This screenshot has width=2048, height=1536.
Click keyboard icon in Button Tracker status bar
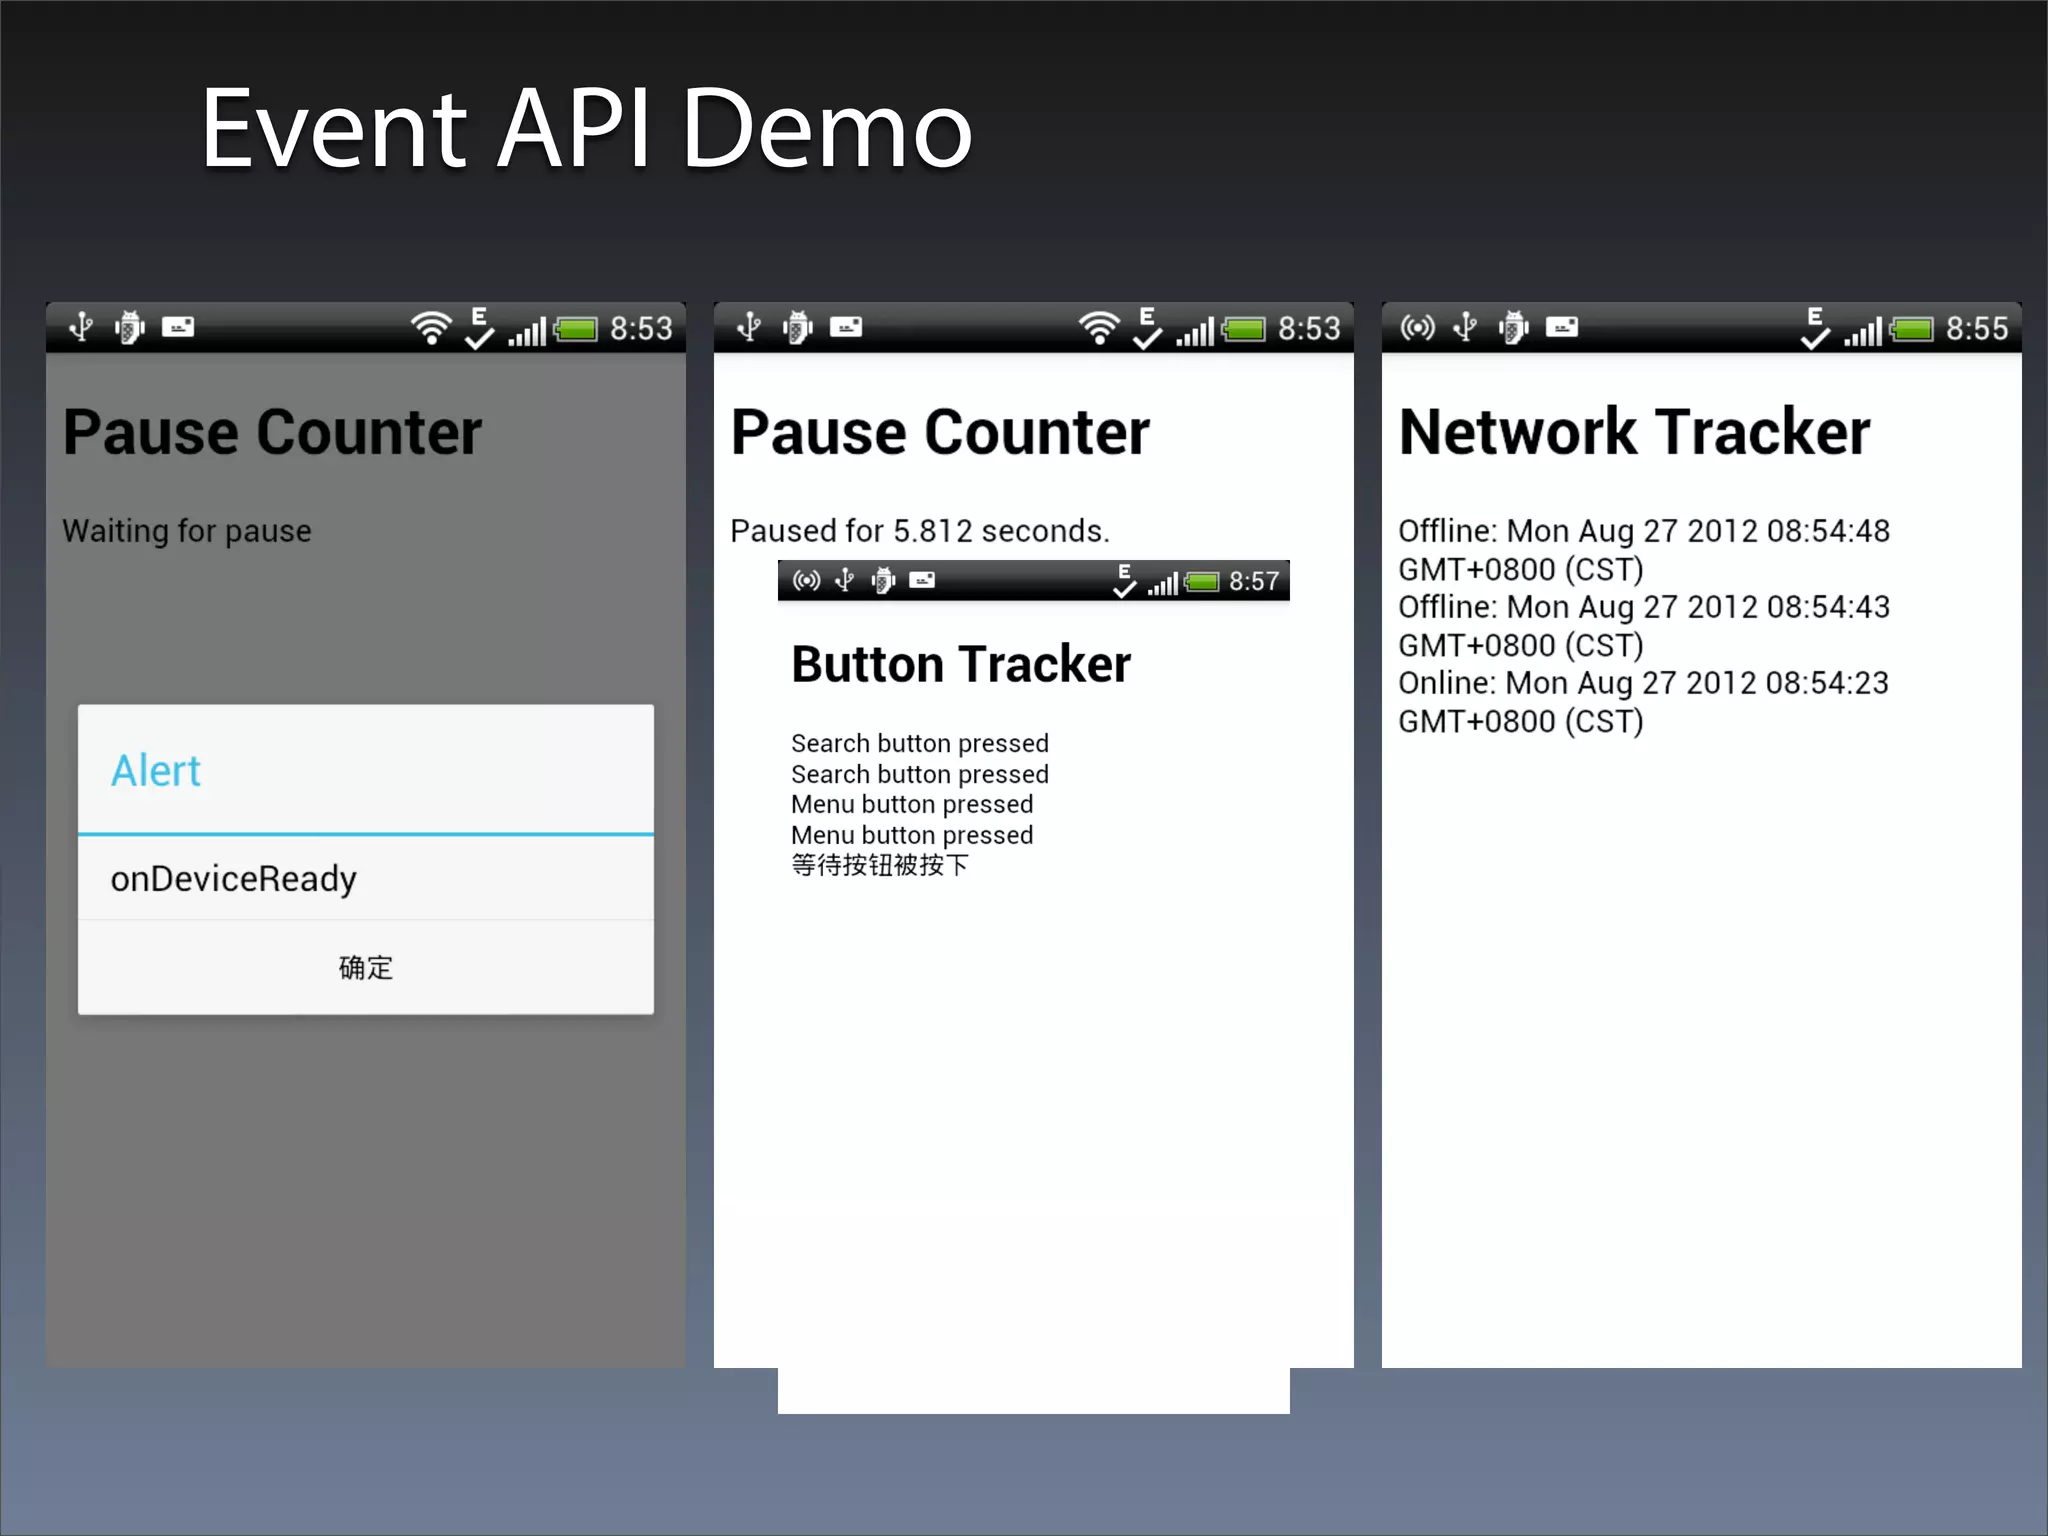click(x=922, y=579)
